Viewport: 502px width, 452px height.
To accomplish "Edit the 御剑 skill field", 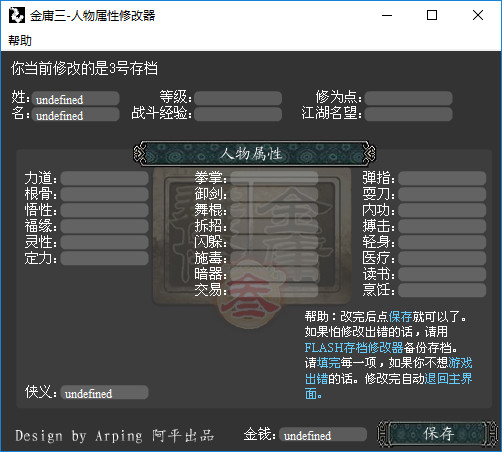I will point(274,194).
